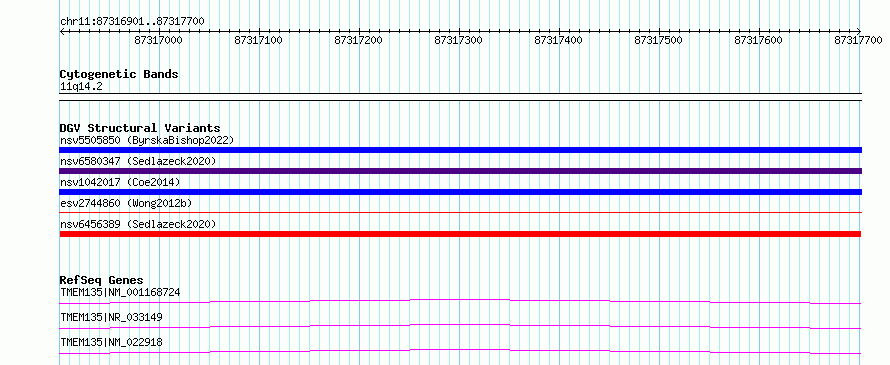890x365 pixels.
Task: Click the chr11:87316901..87317700 region label
Action: coord(132,21)
